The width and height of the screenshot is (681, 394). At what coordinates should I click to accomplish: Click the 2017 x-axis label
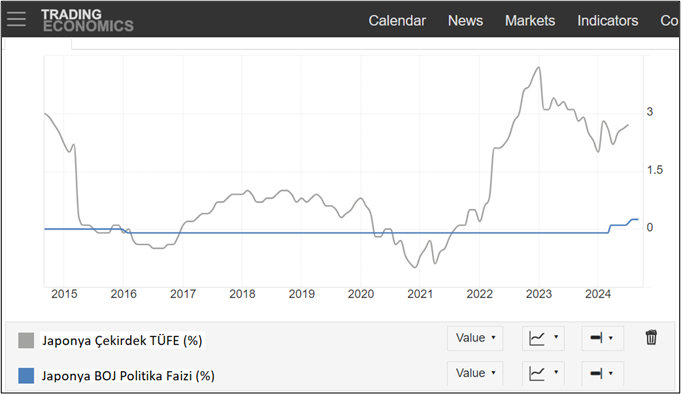click(x=183, y=294)
